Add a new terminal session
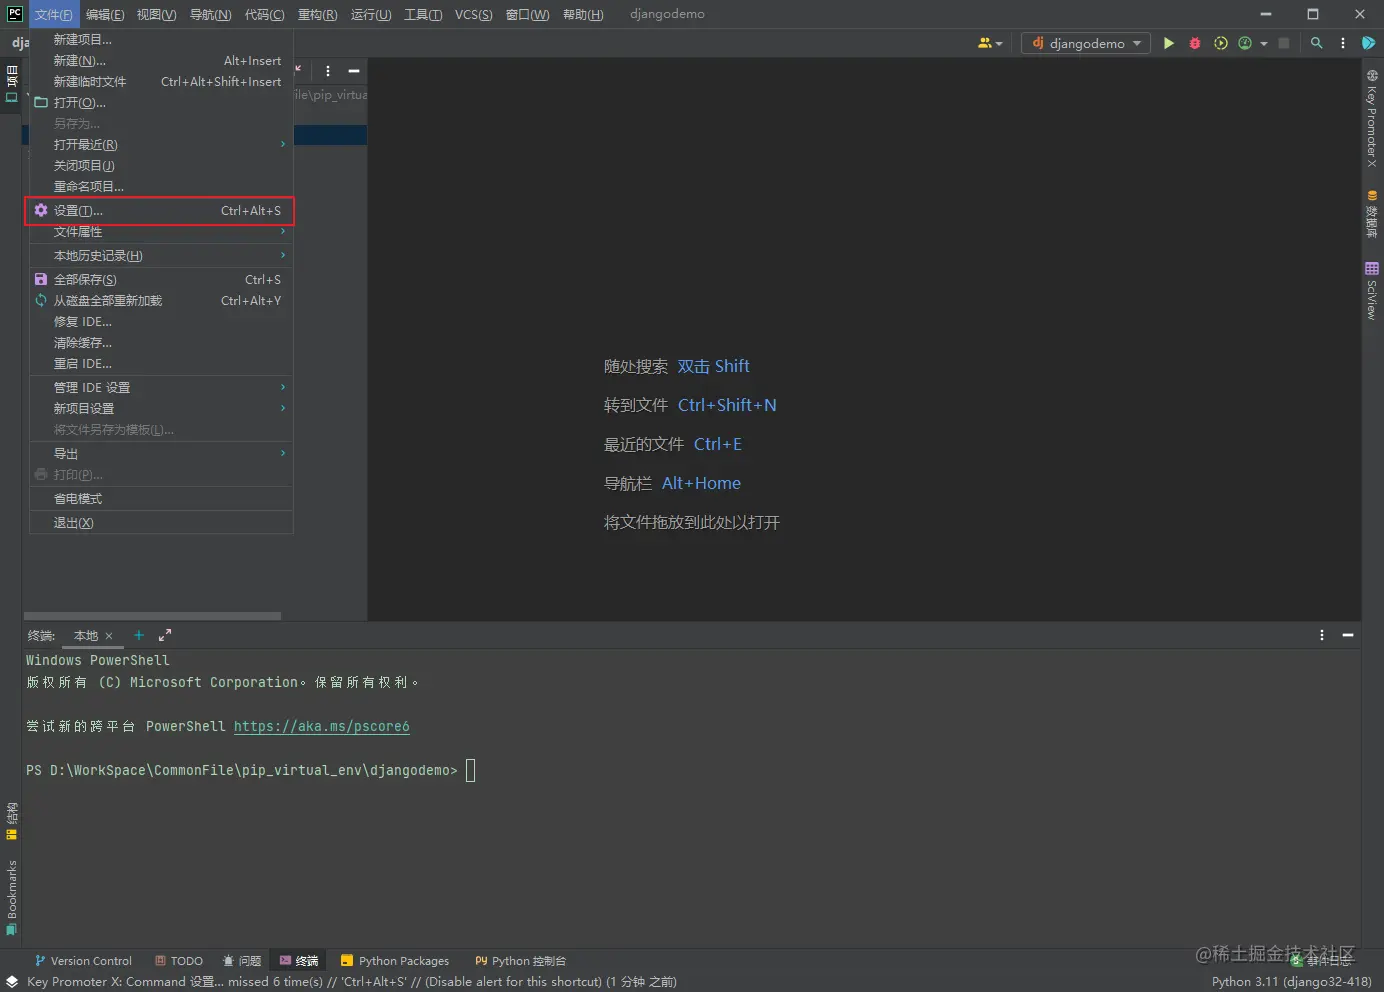The width and height of the screenshot is (1384, 992). pos(139,635)
